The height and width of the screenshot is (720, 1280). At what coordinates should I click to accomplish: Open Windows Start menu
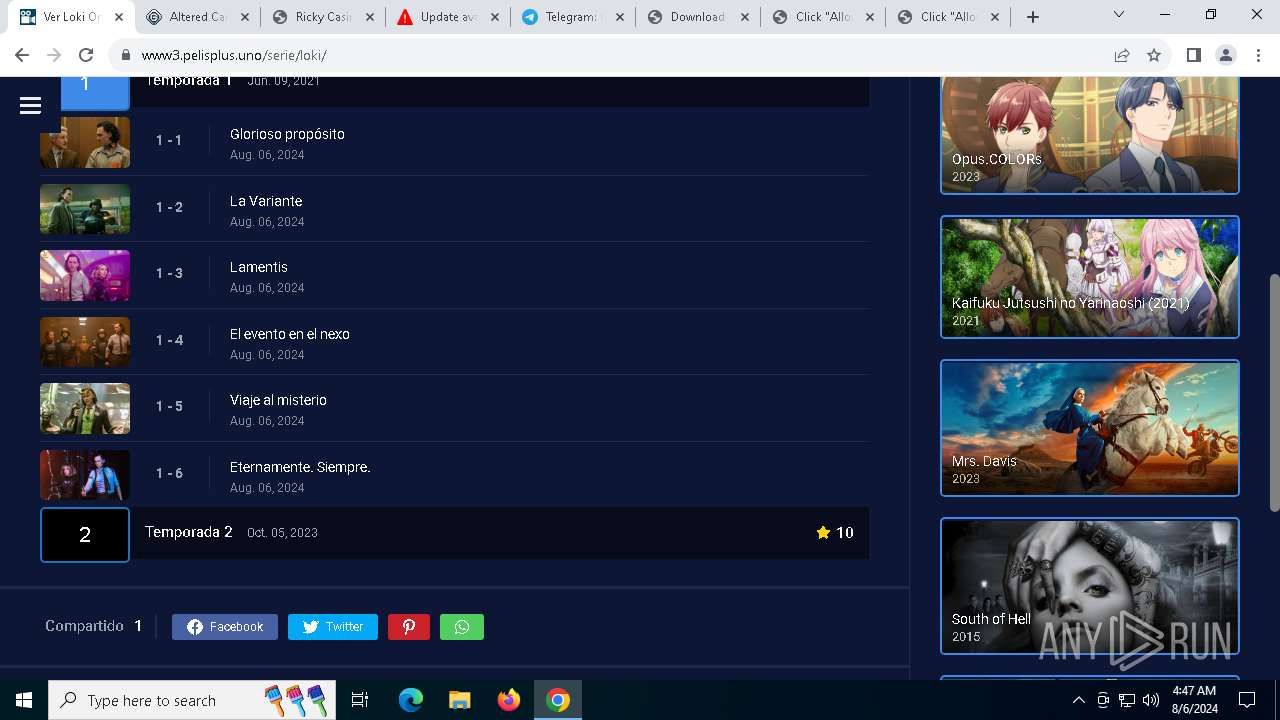pos(24,700)
